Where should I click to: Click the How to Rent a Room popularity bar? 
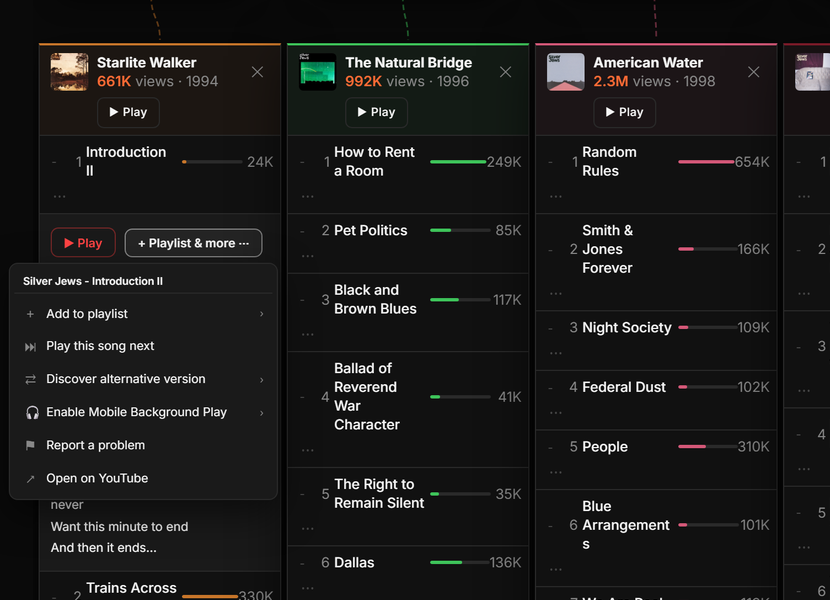[x=458, y=162]
